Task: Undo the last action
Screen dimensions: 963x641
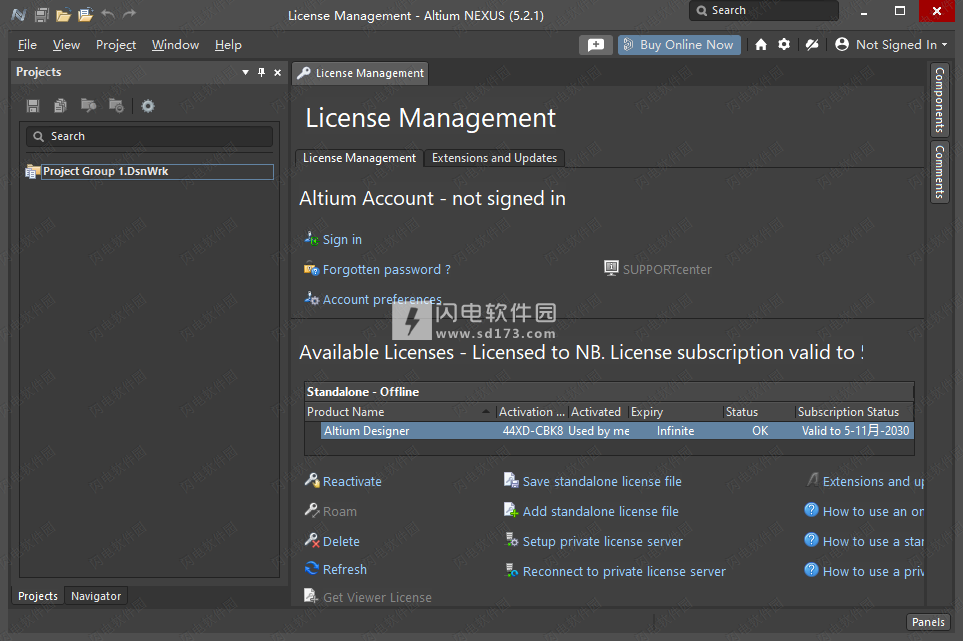Action: coord(107,14)
